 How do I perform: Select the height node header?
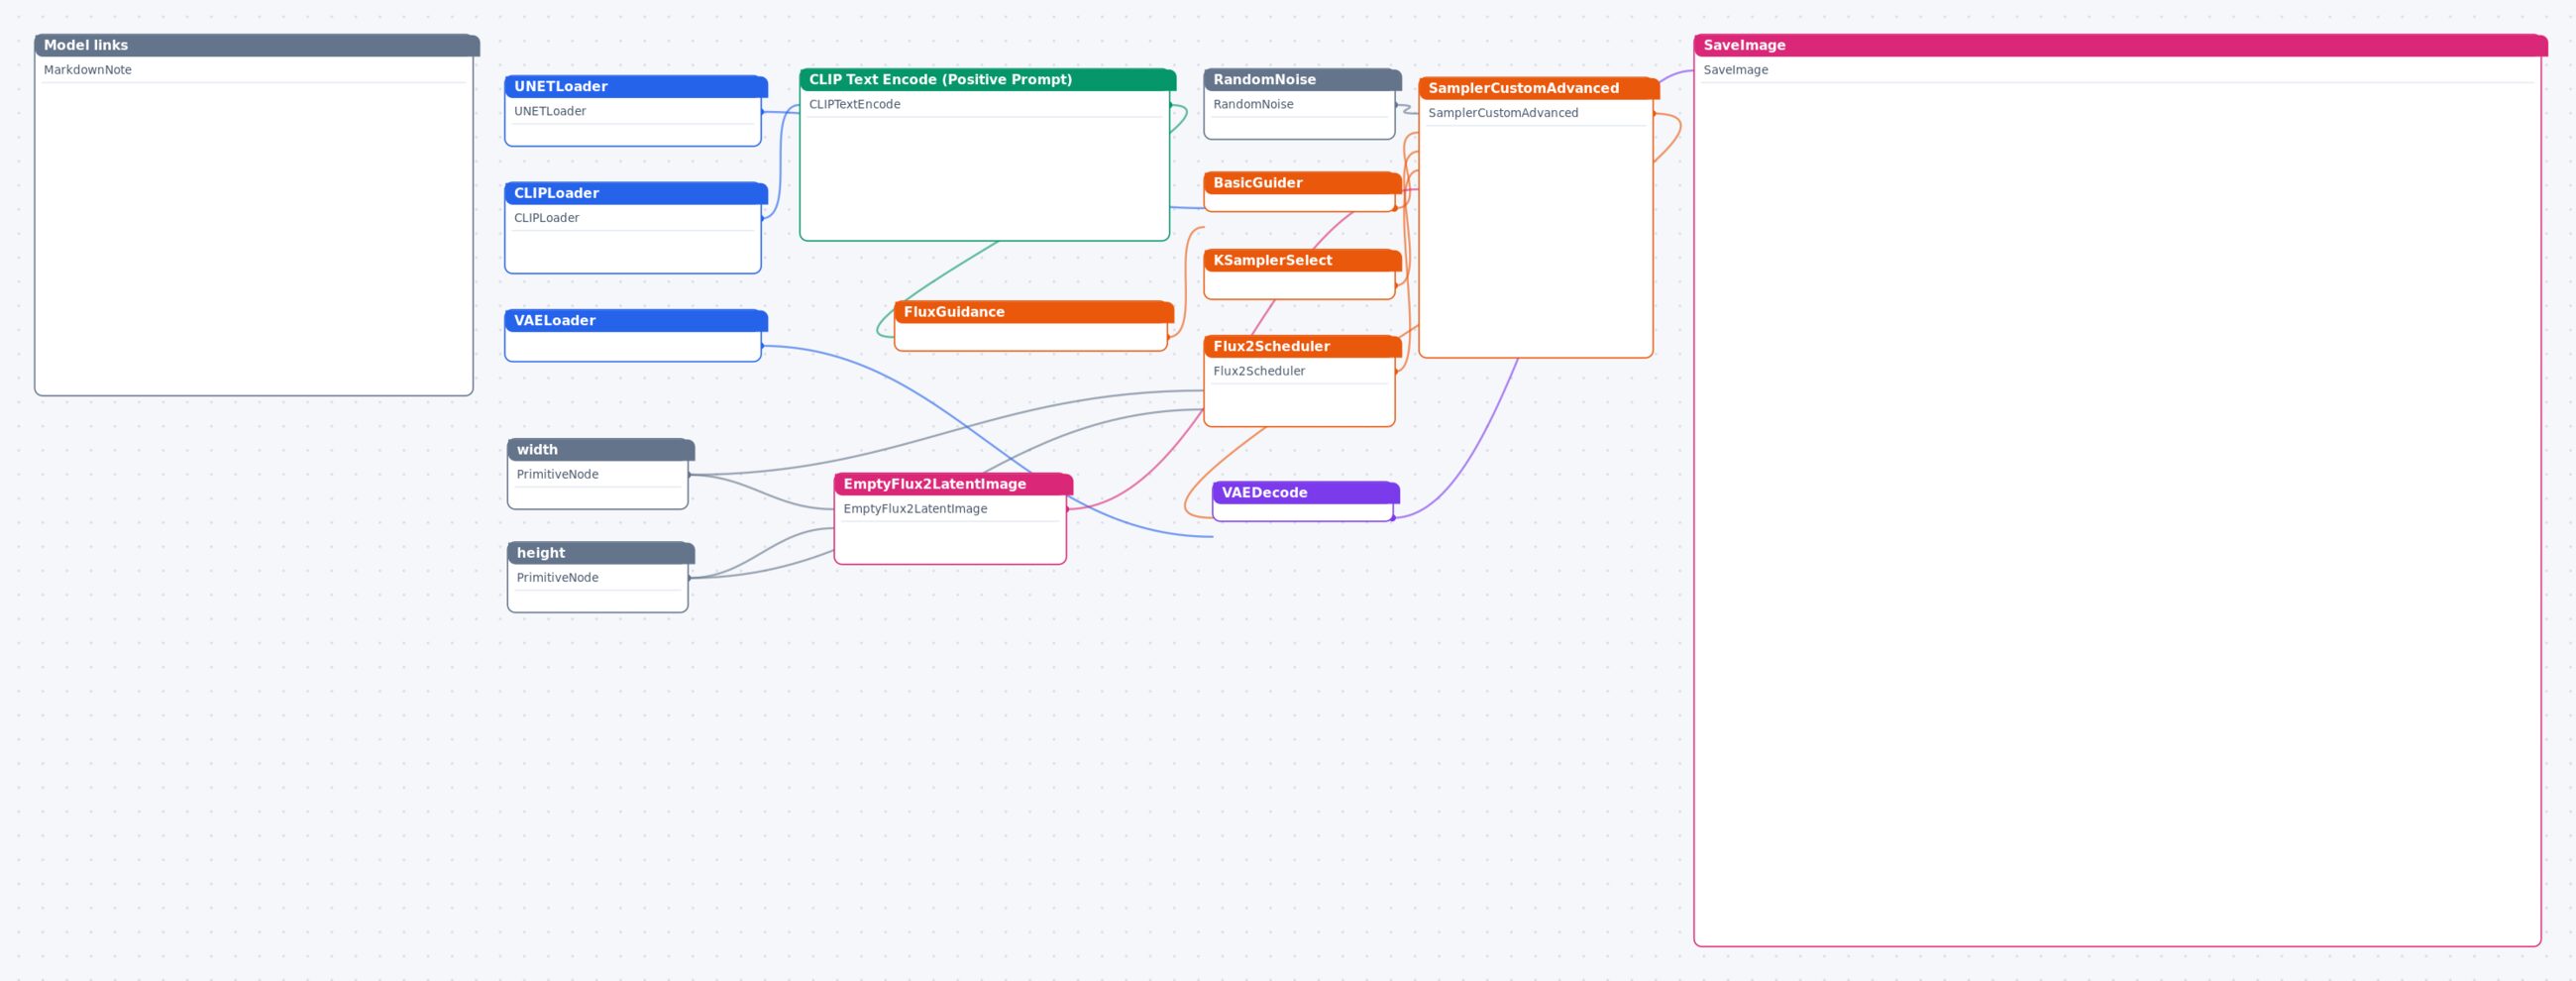point(601,553)
